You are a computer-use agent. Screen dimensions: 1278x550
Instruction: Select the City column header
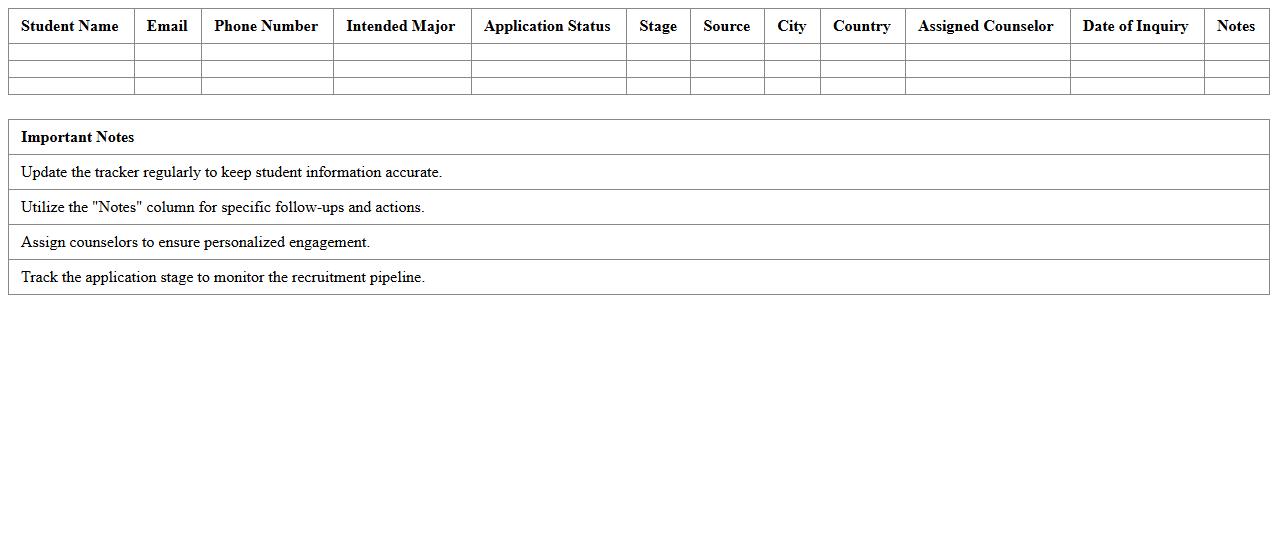coord(792,26)
